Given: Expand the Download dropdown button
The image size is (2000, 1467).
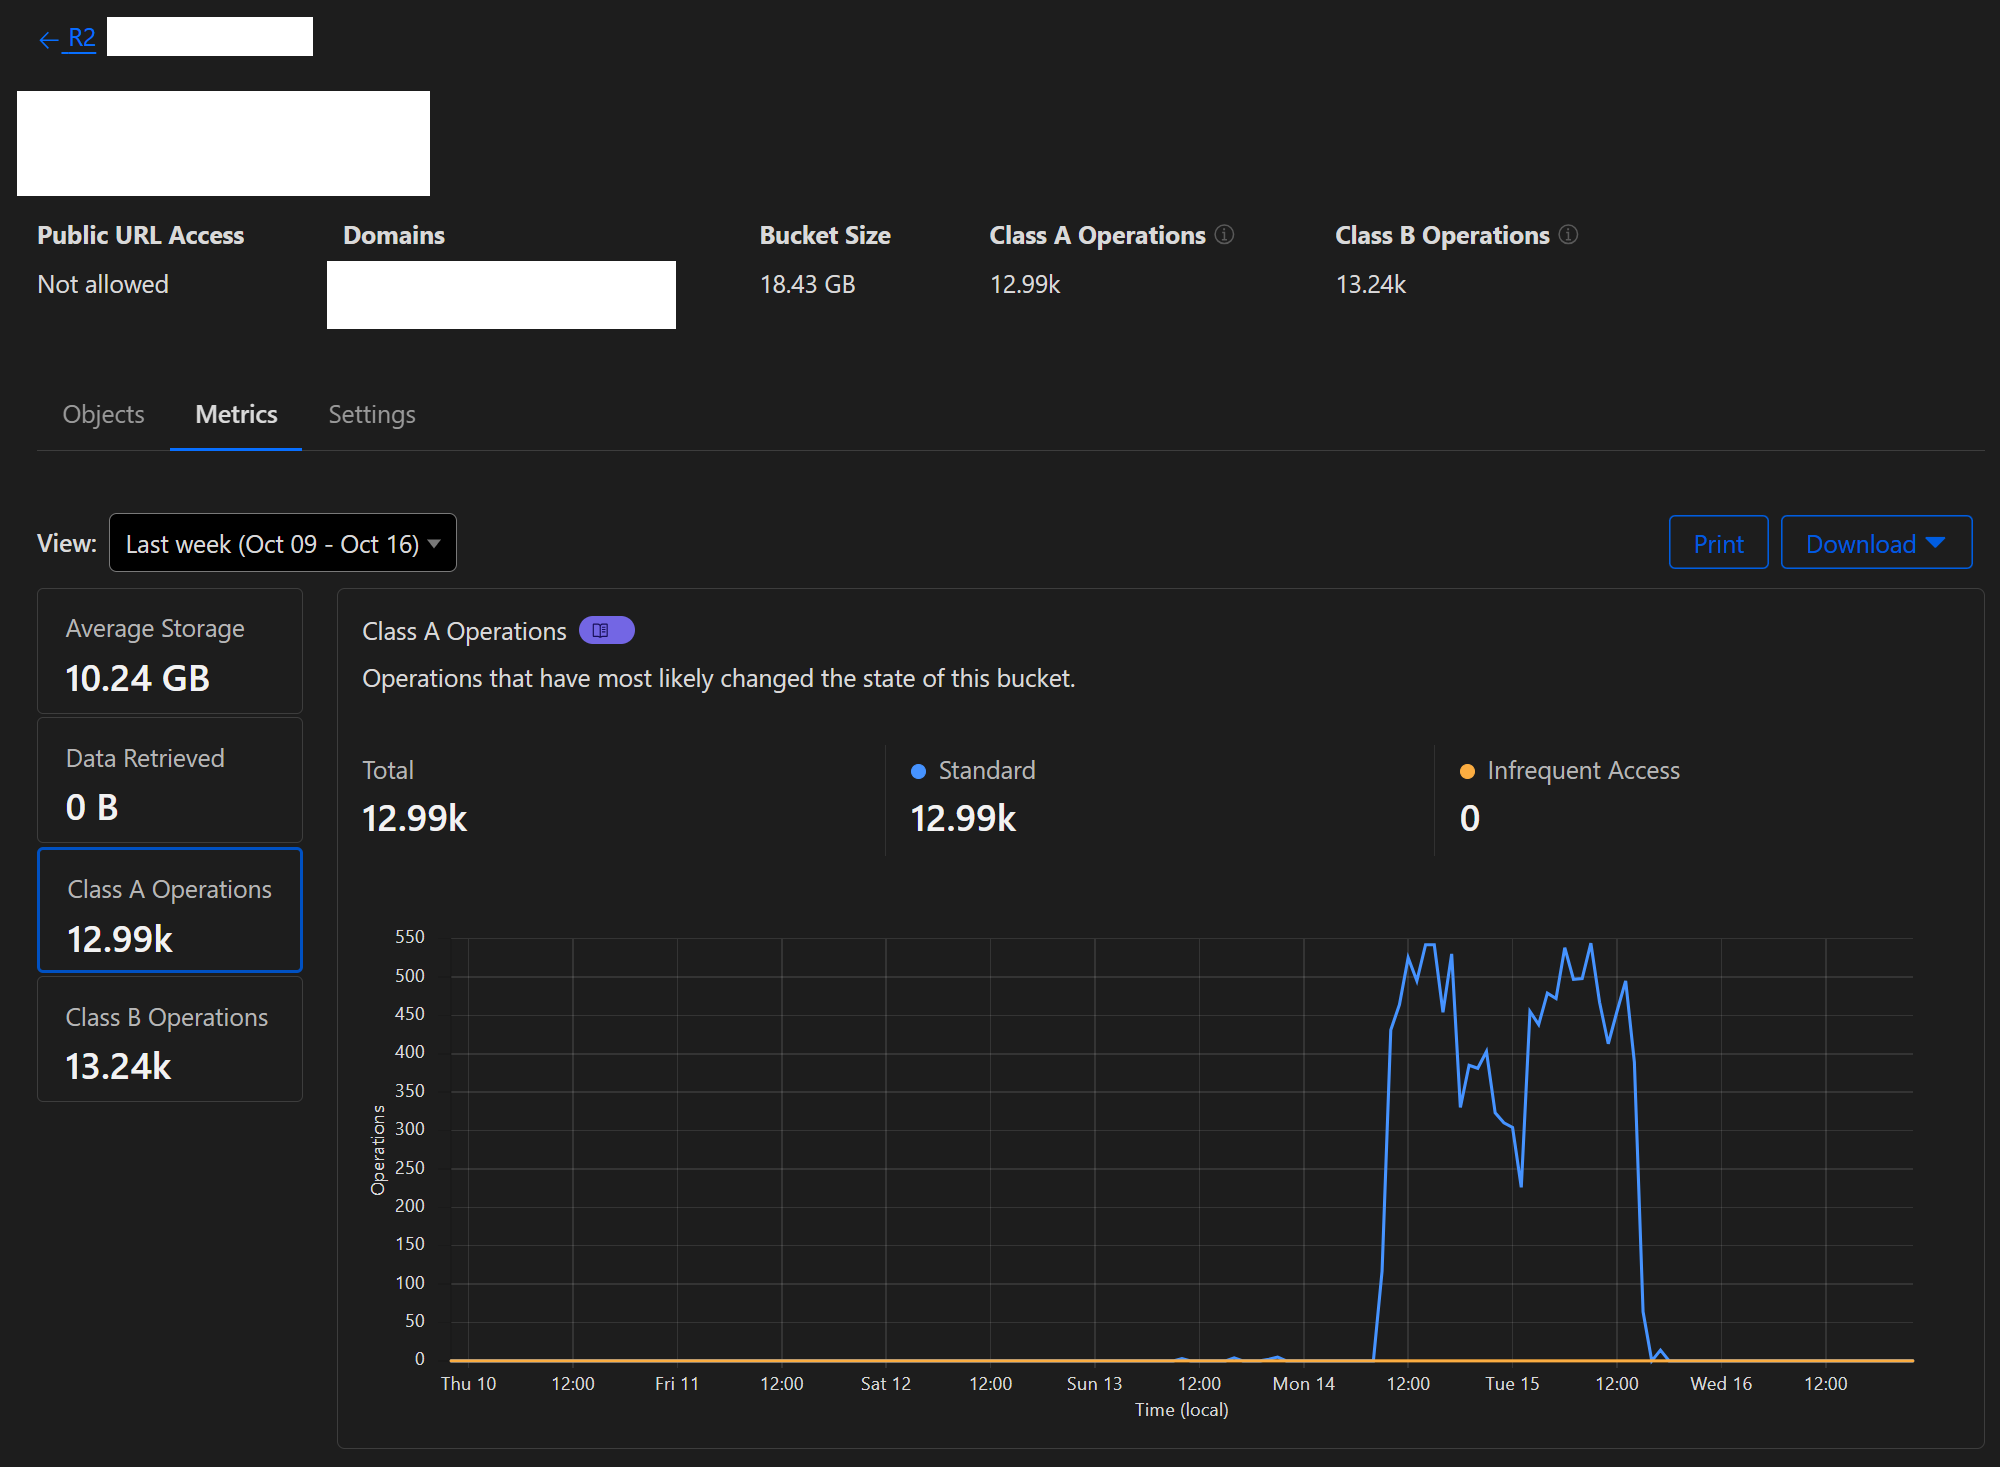Looking at the screenshot, I should [1876, 543].
